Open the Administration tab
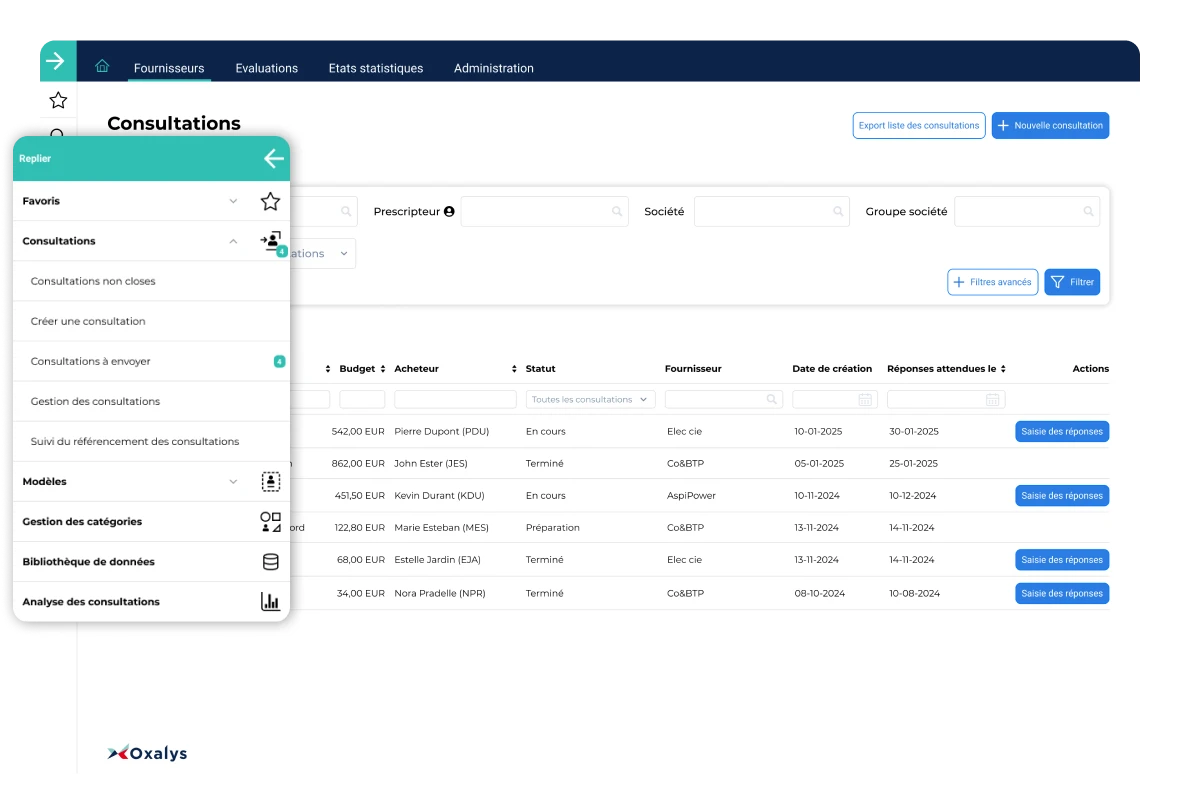Screen dimensions: 1180x790 coord(493,68)
